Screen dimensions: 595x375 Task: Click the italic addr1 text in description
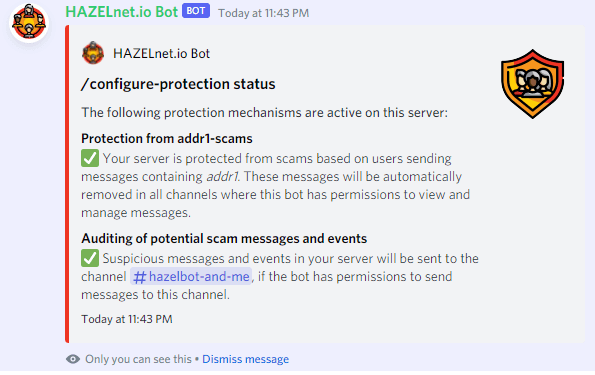click(223, 177)
